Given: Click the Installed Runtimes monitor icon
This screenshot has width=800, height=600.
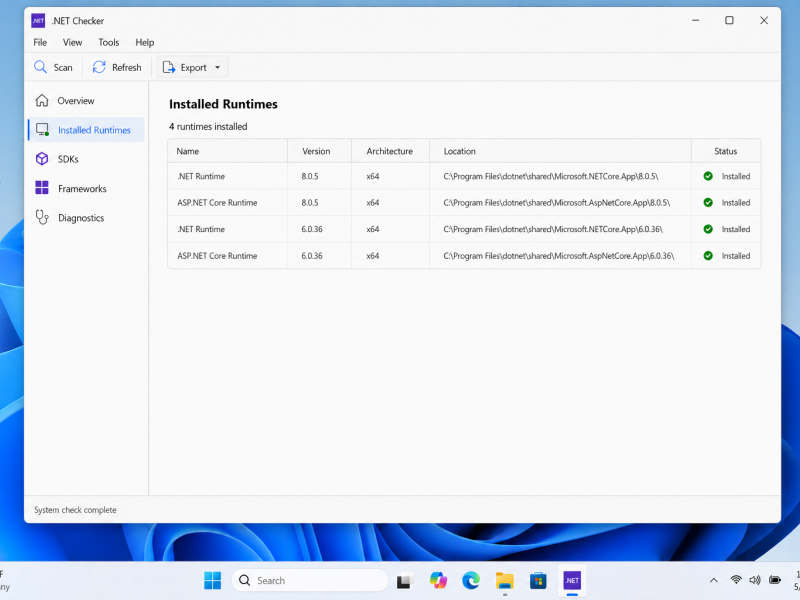Looking at the screenshot, I should coord(42,130).
